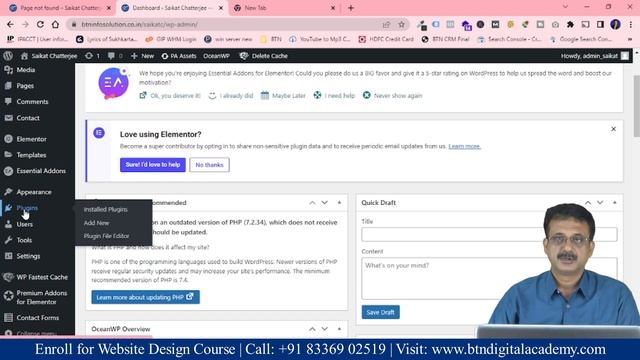Click Learn more about updating PHP button
Viewport: 640px width, 360px height.
pyautogui.click(x=145, y=297)
